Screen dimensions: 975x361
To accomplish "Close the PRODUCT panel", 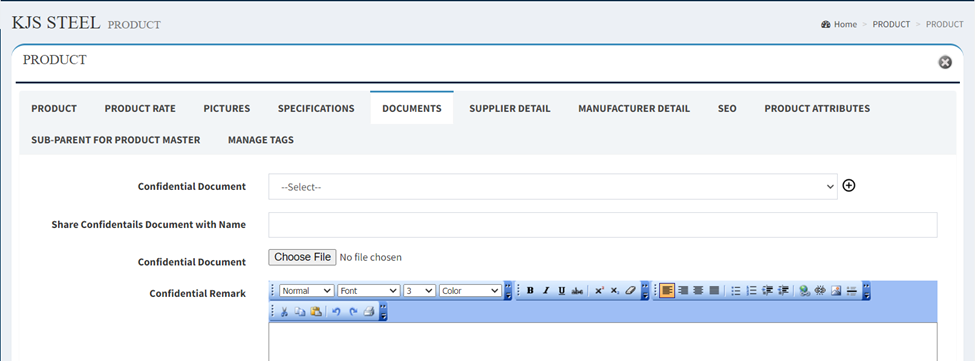I will pyautogui.click(x=945, y=62).
